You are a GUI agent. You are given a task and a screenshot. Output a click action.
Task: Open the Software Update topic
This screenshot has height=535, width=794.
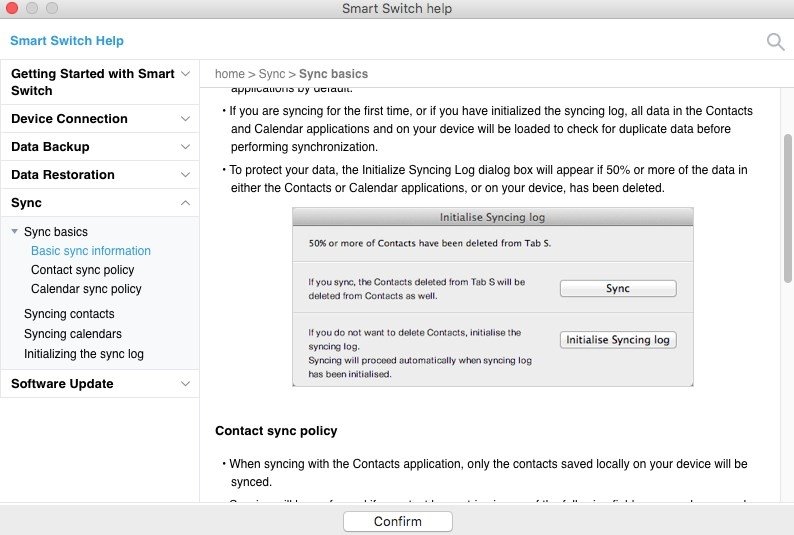(x=62, y=384)
